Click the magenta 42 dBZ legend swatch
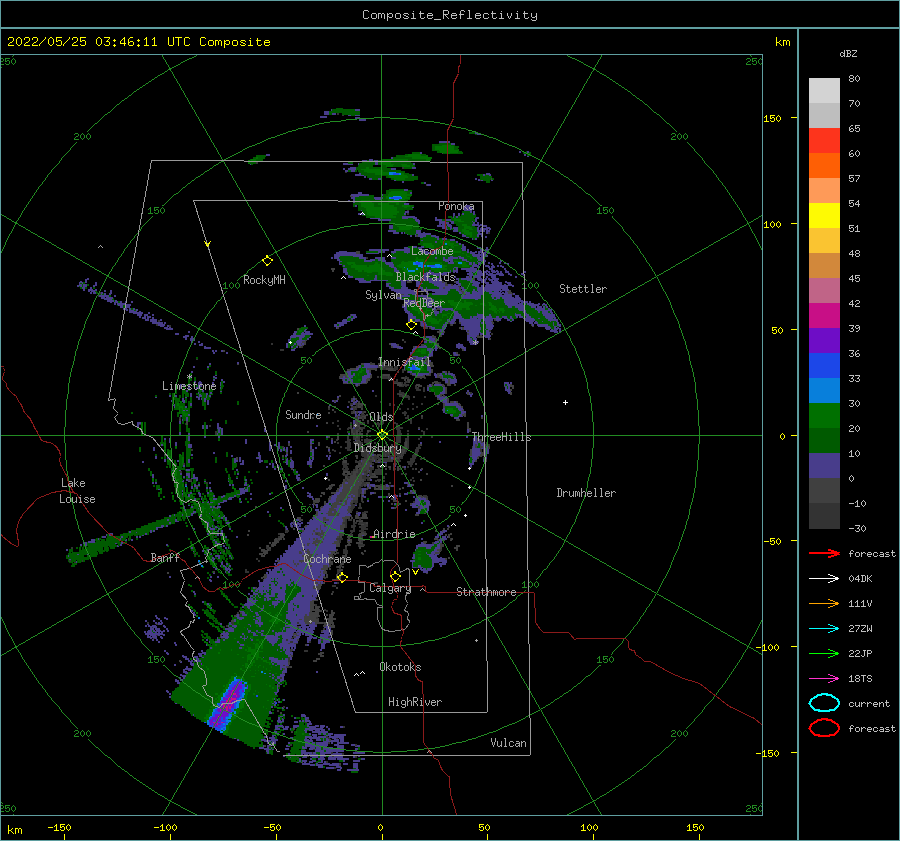 [x=824, y=315]
